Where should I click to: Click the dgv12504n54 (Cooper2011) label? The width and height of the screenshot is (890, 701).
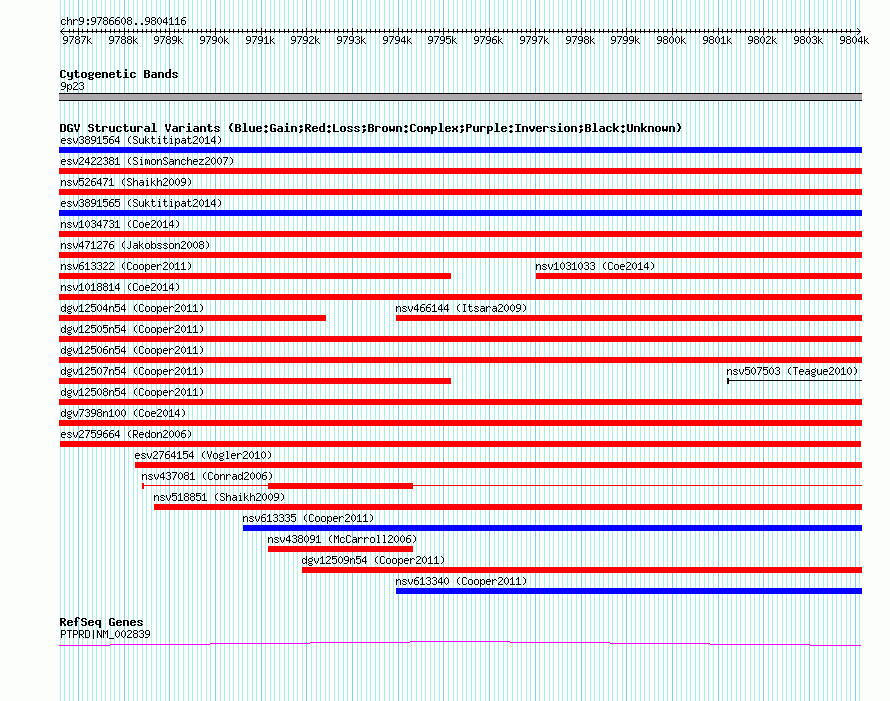click(132, 308)
